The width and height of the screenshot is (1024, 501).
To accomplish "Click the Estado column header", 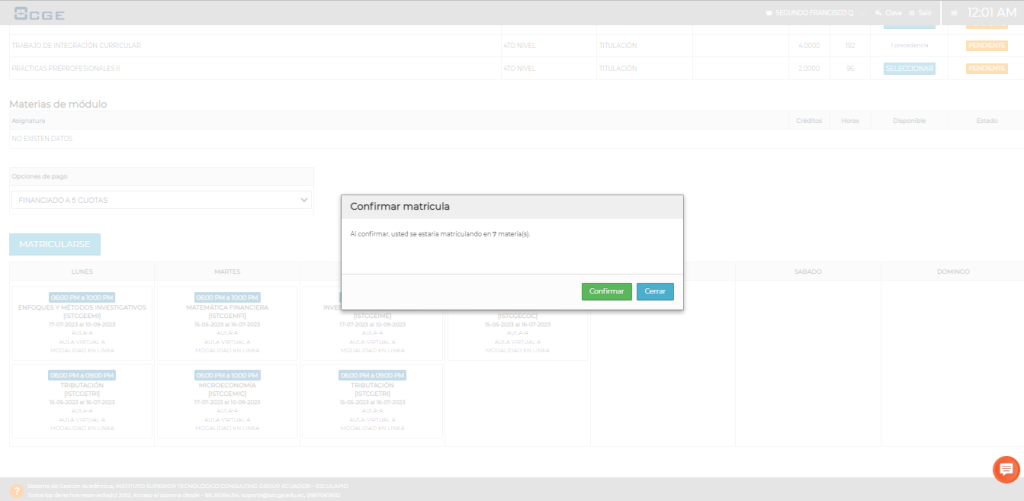I will point(987,121).
